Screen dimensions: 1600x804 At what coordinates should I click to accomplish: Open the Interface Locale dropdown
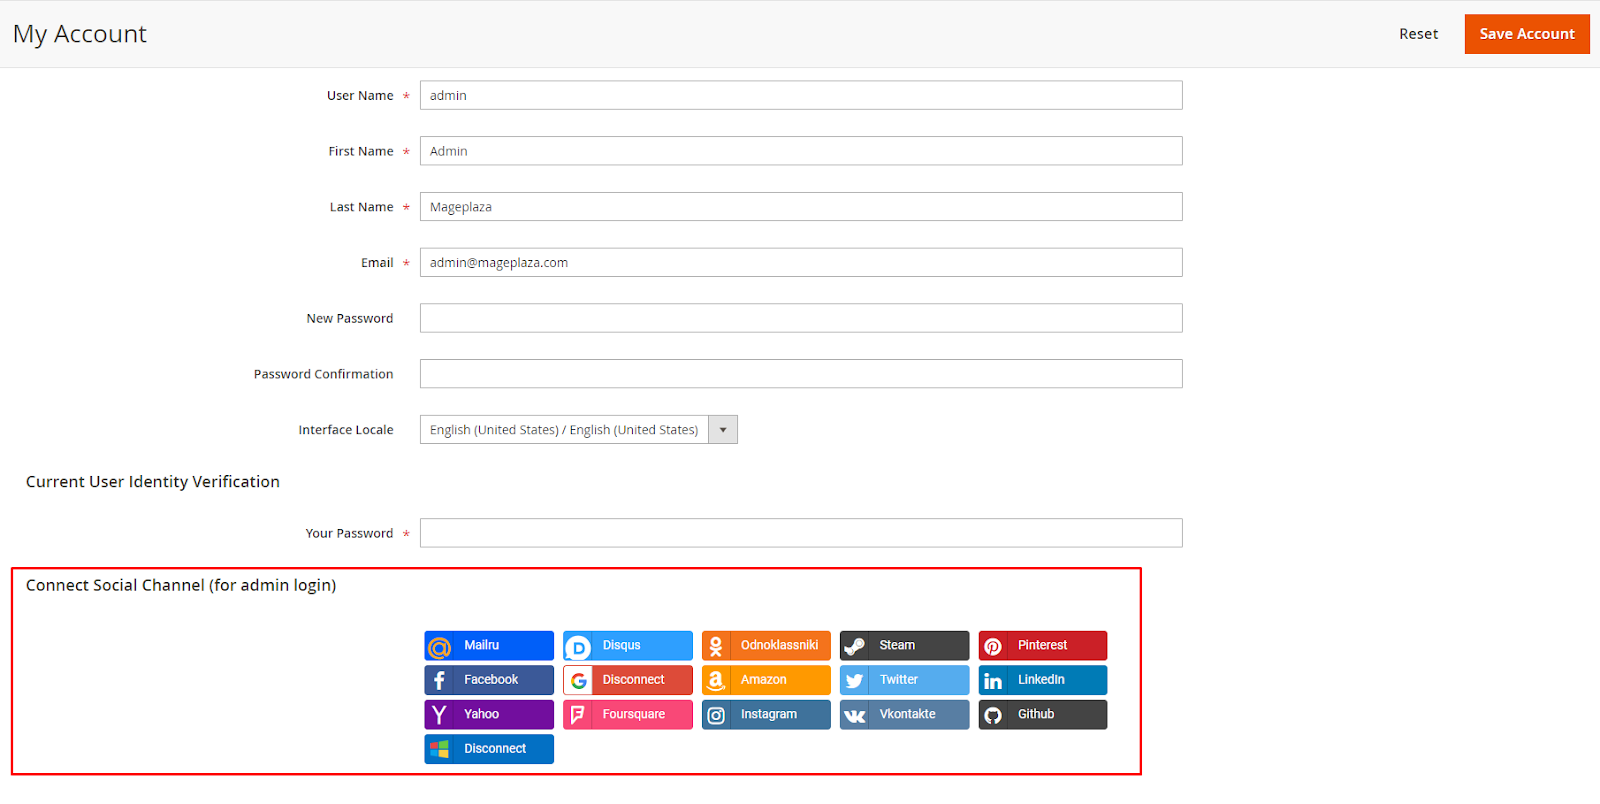pyautogui.click(x=565, y=430)
